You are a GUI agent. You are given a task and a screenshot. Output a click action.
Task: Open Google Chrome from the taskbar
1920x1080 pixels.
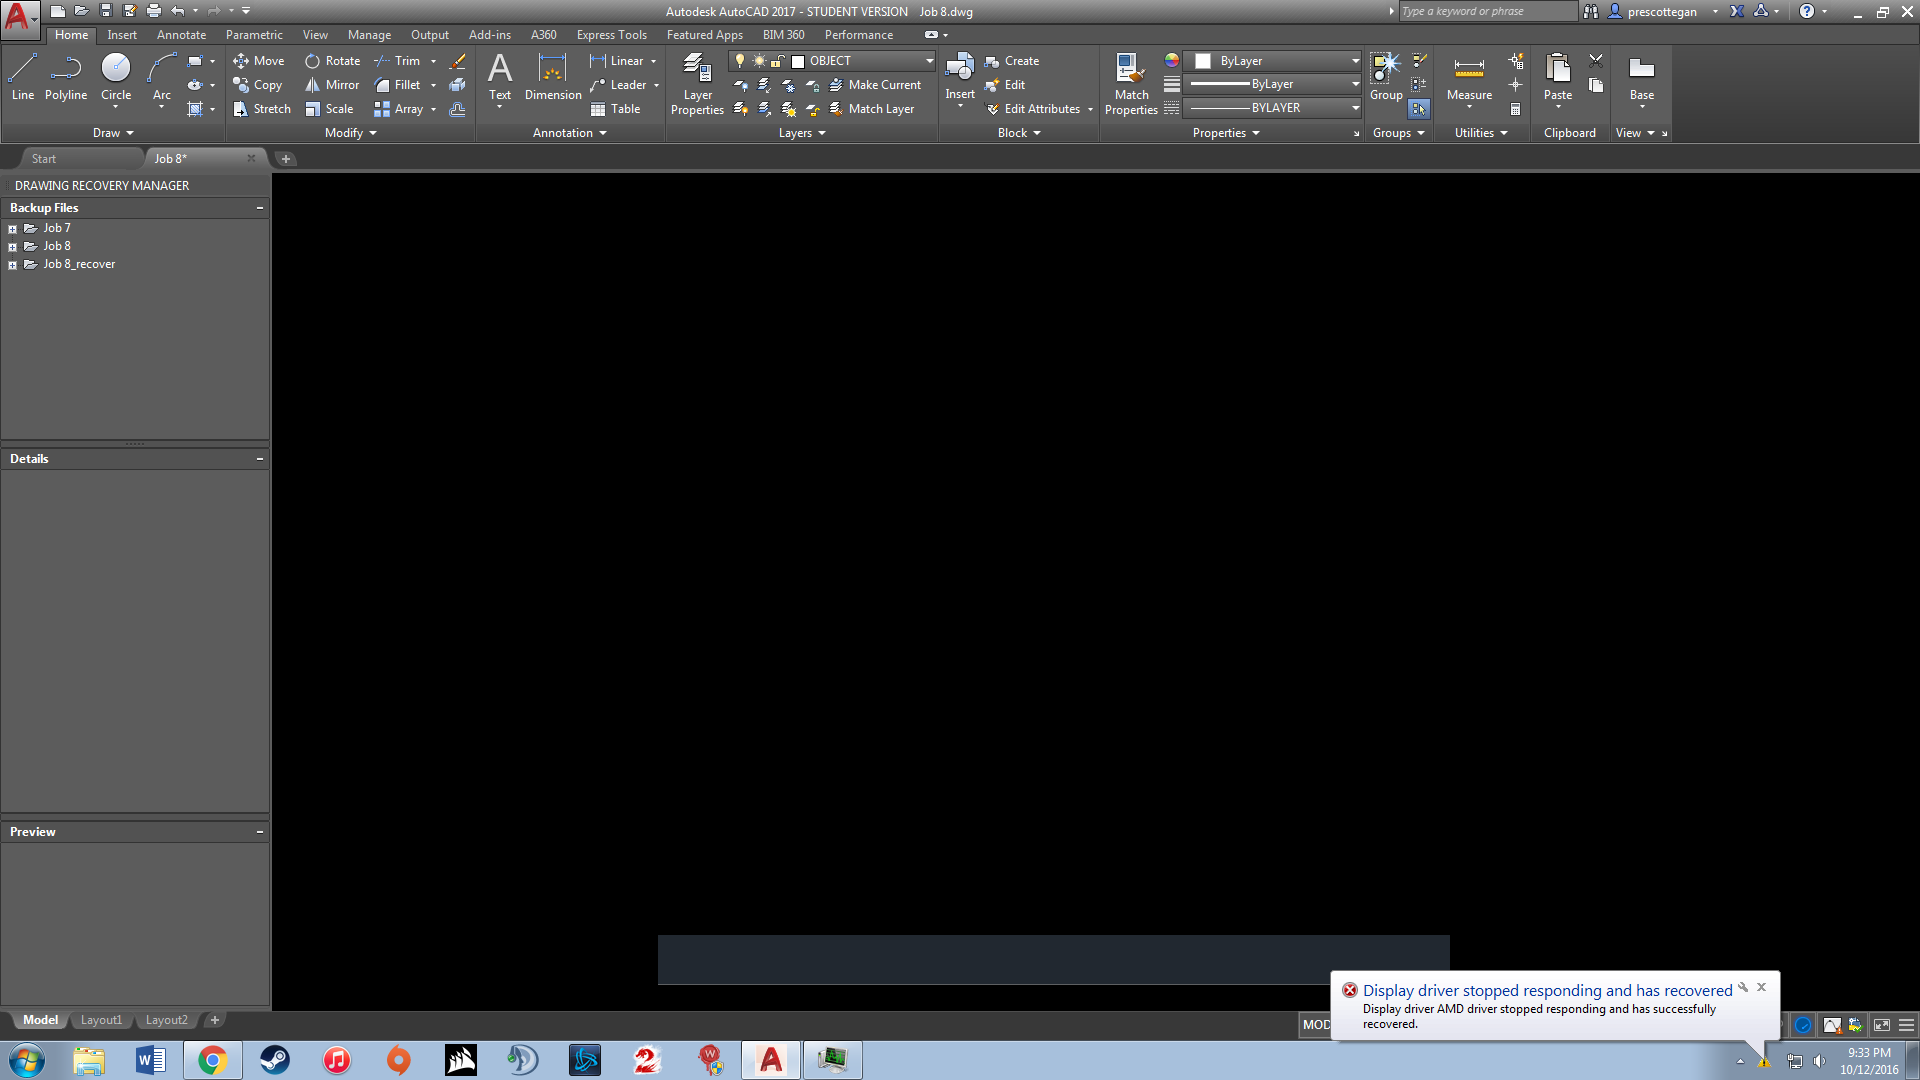pos(212,1060)
